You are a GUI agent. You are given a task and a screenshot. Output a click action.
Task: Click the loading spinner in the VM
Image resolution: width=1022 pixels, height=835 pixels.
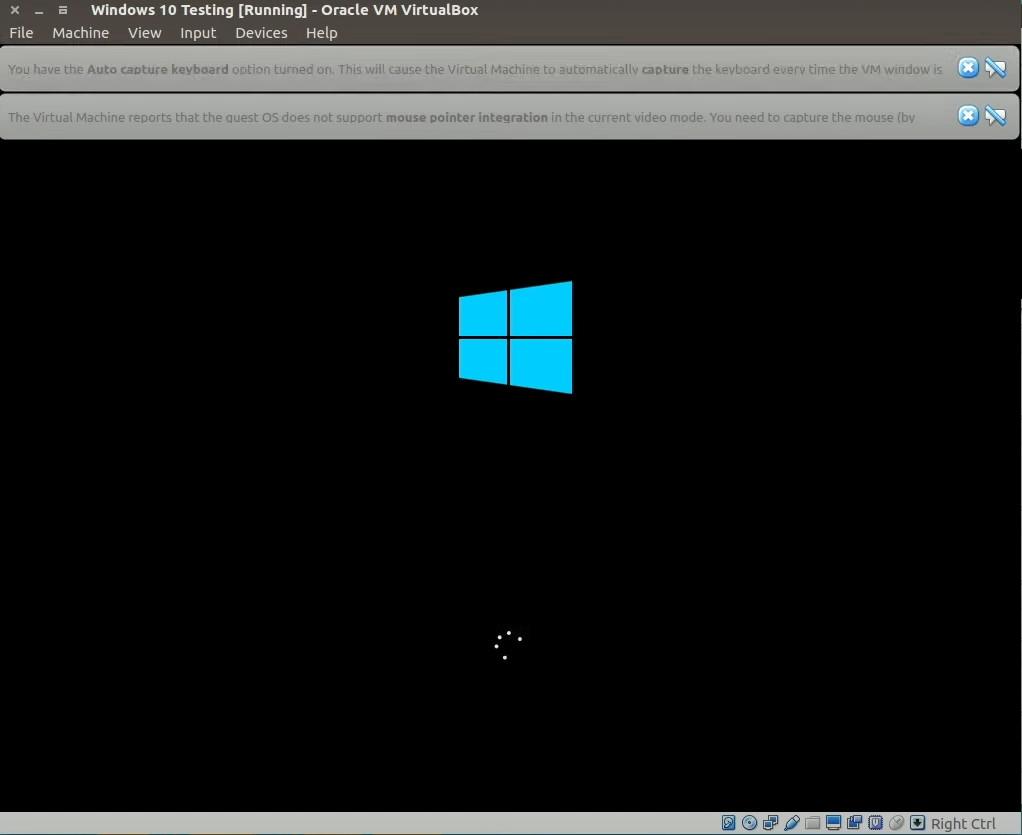pos(508,645)
